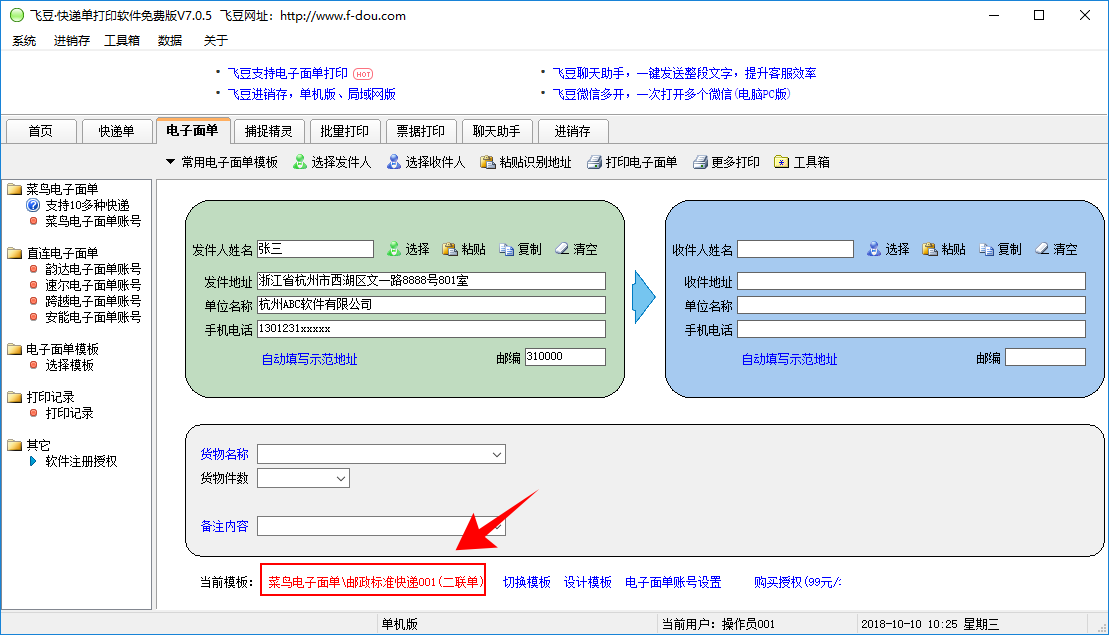Expand the 常用电子面单模板 dropdown

click(171, 162)
